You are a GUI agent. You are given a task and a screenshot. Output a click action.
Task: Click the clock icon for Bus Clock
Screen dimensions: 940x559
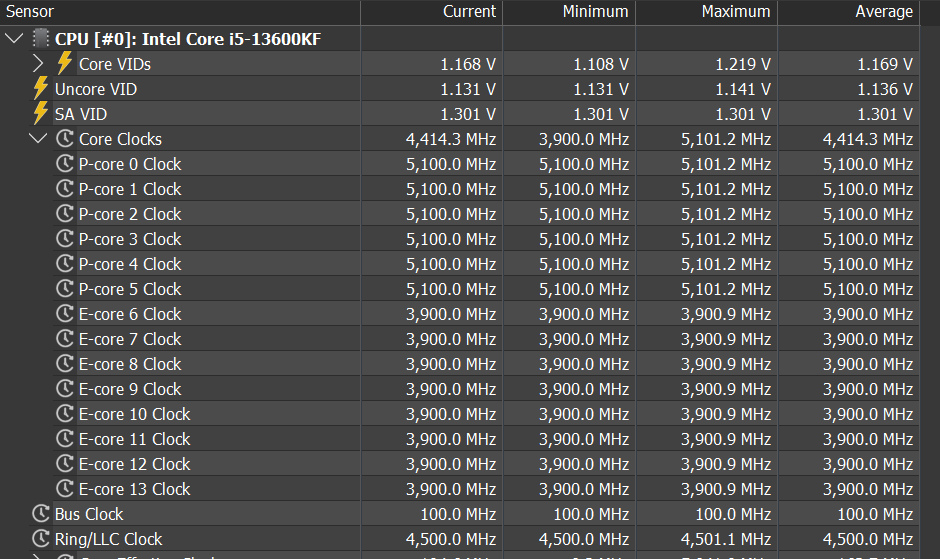point(40,513)
